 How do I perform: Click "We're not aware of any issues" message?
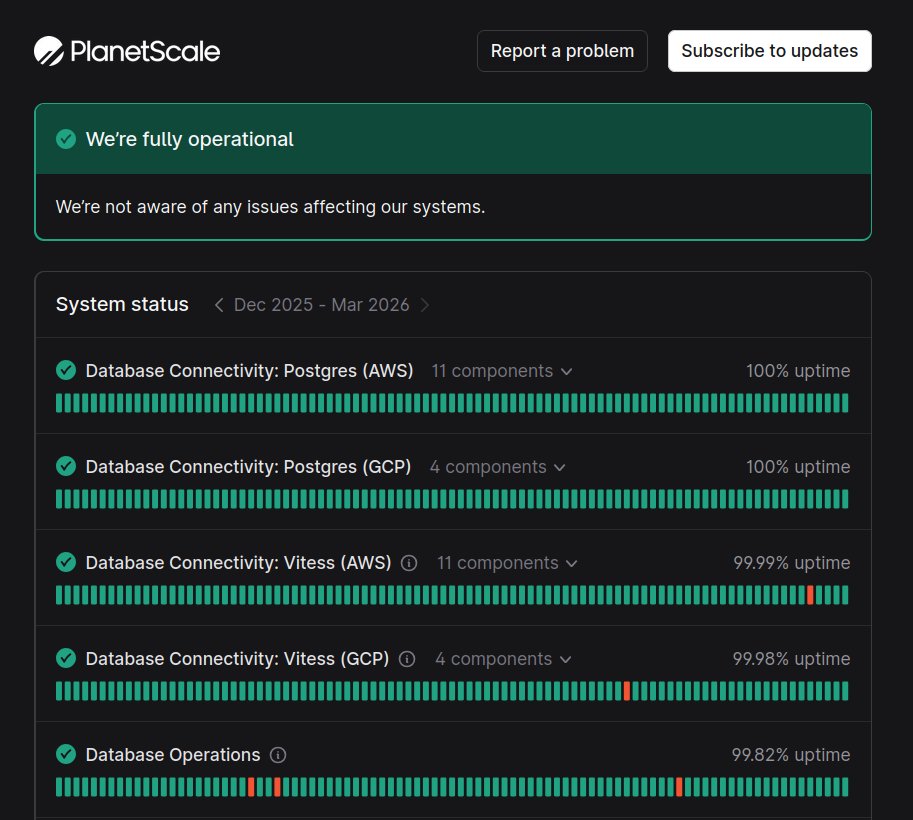click(x=270, y=207)
